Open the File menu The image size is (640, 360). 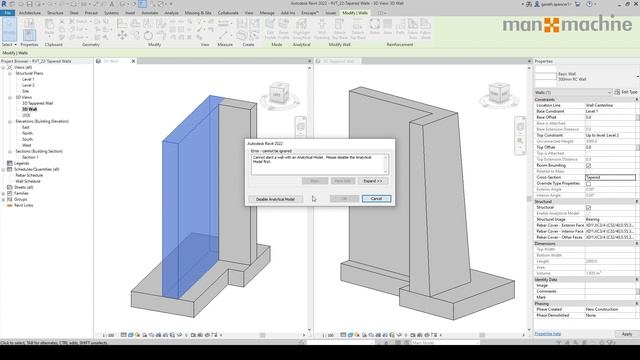tap(7, 13)
